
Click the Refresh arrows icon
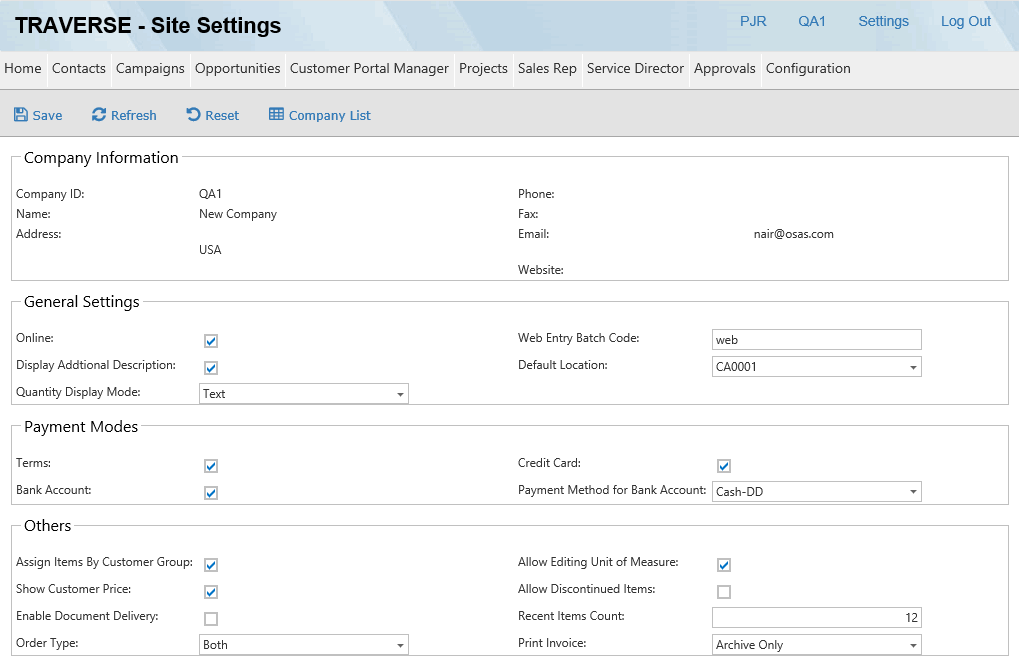[x=99, y=115]
